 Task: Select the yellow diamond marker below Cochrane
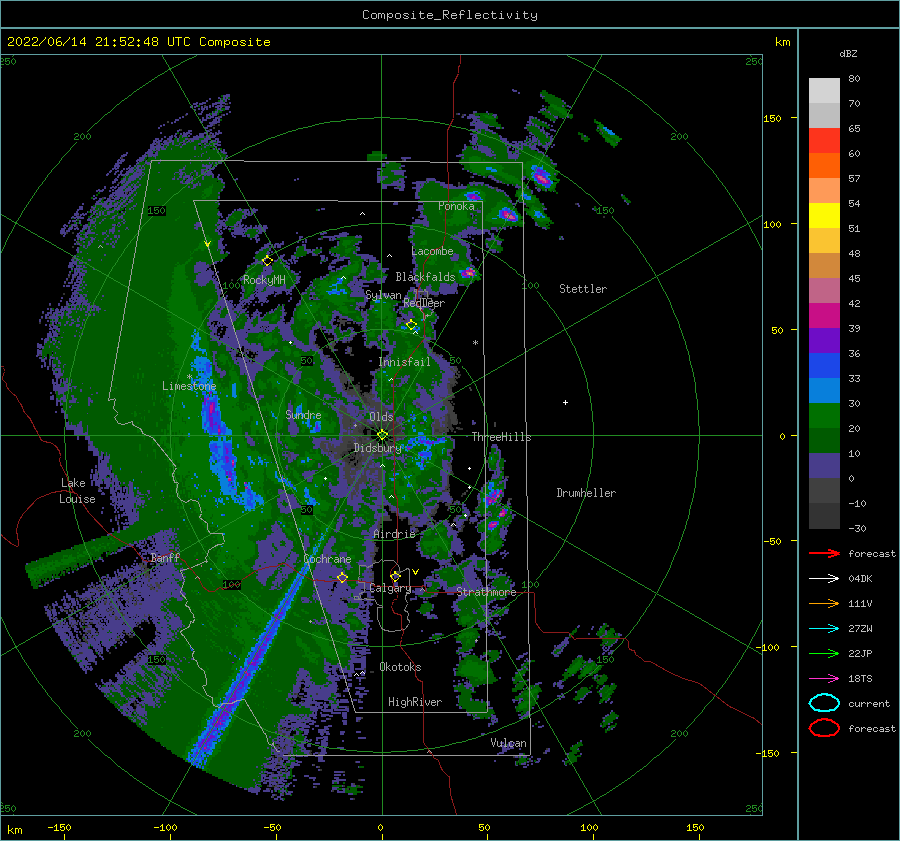point(342,577)
